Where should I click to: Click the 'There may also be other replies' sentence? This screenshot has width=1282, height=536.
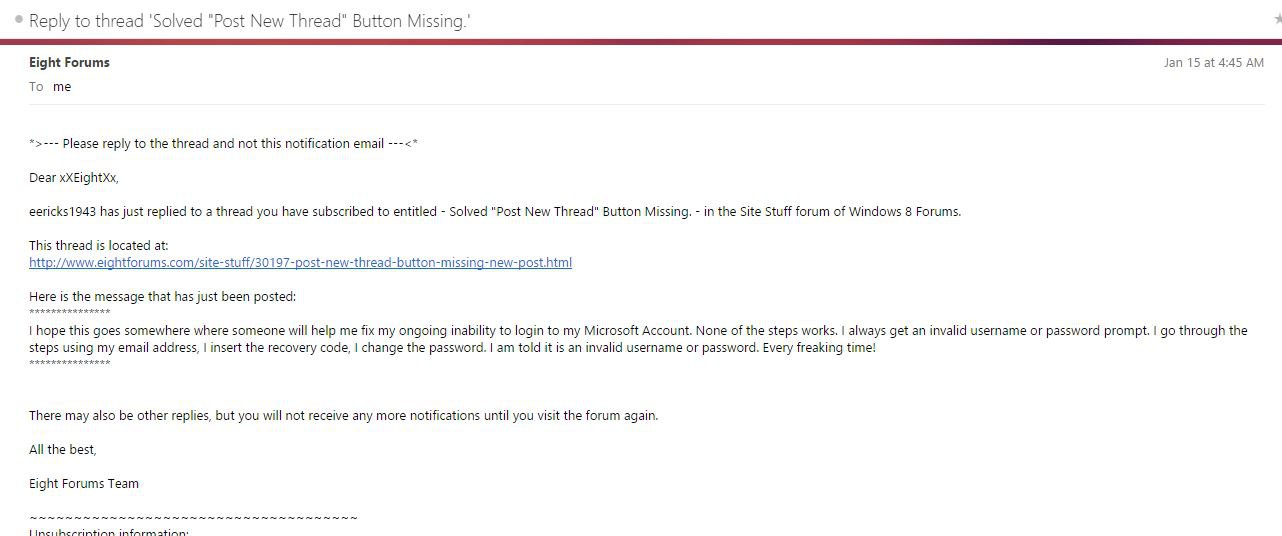click(x=344, y=416)
